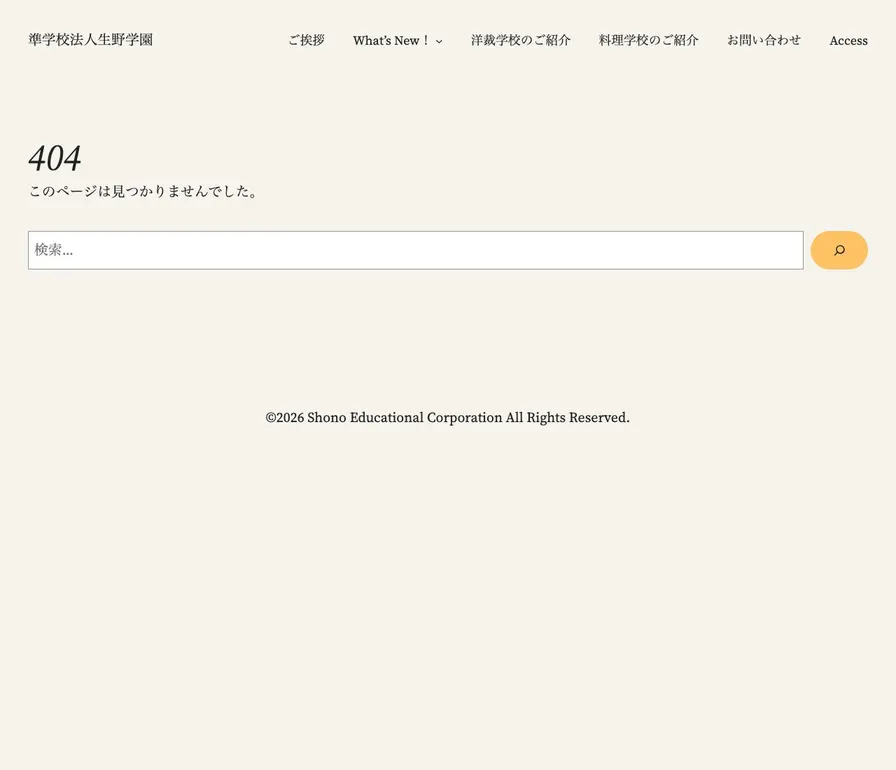This screenshot has width=896, height=770.
Task: Go to 洋裁学校のご紹介 page
Action: [521, 41]
